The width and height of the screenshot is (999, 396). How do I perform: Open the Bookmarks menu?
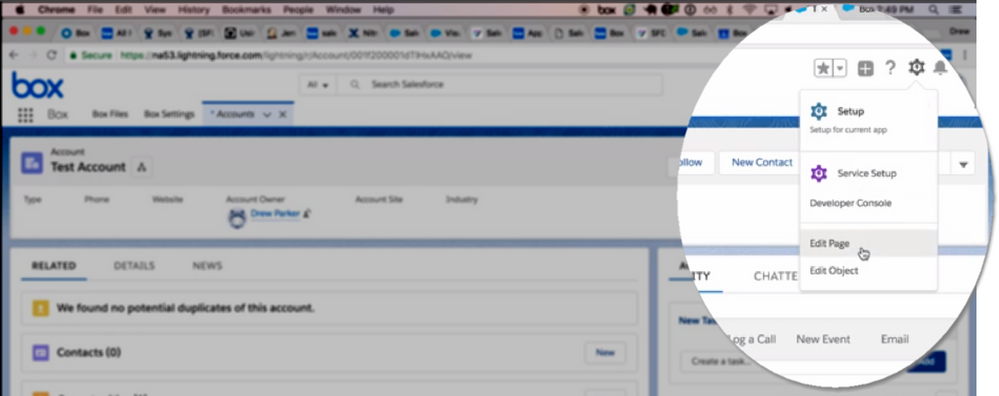coord(247,10)
